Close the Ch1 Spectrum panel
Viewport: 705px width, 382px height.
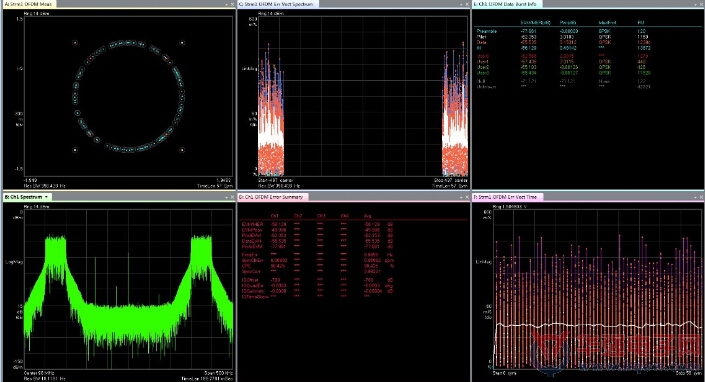click(232, 197)
